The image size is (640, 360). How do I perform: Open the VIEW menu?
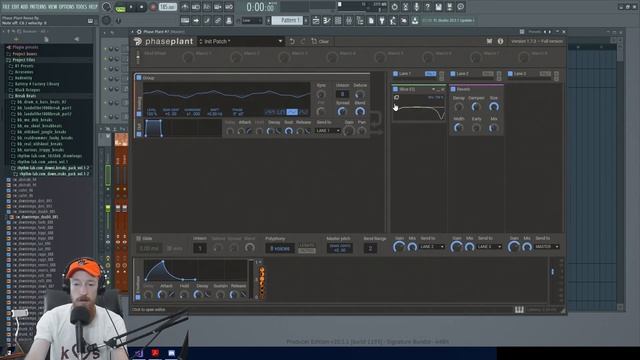point(53,7)
